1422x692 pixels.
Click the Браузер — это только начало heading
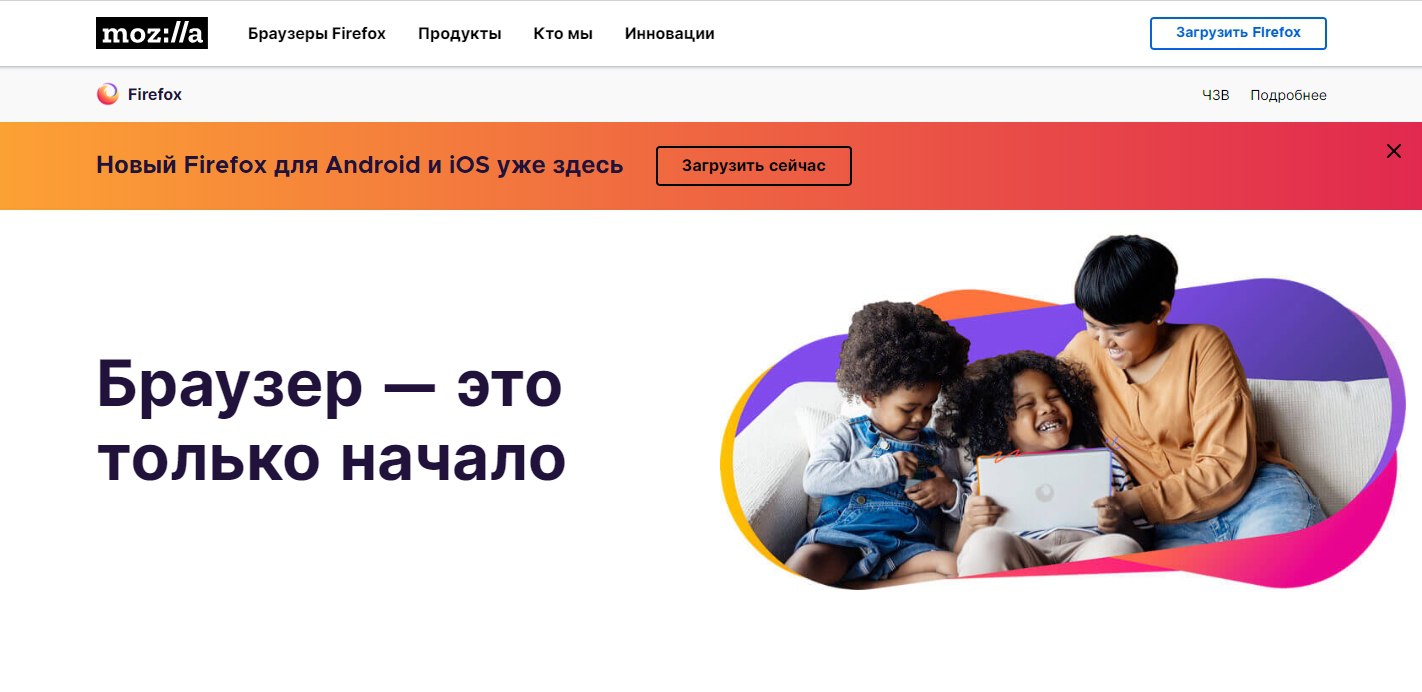(331, 421)
